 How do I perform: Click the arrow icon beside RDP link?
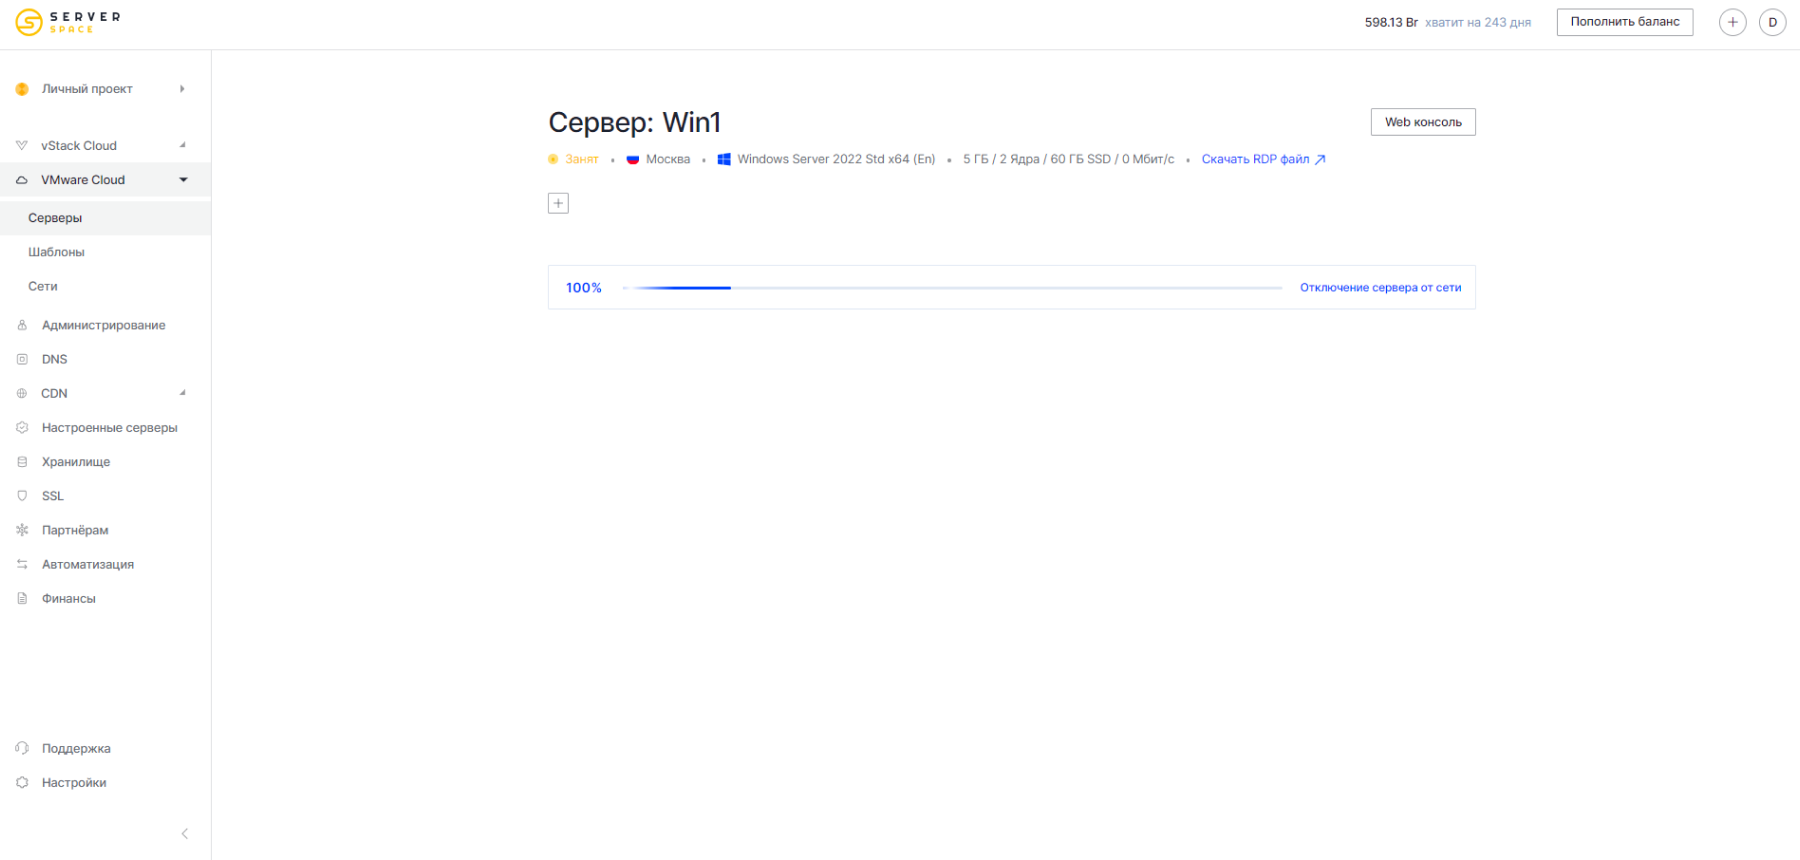[1320, 159]
